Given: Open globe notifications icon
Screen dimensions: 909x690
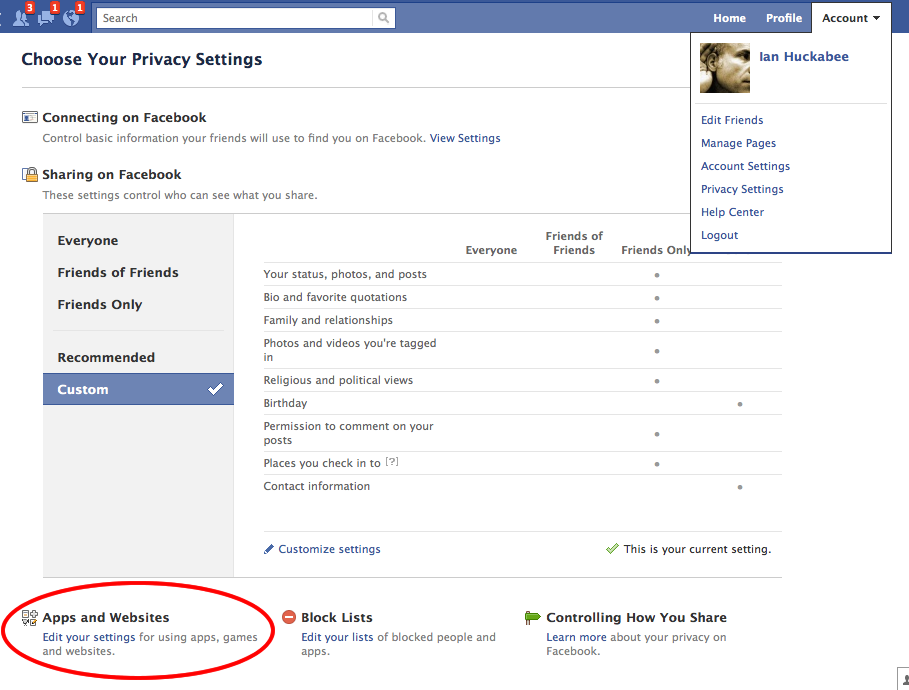Looking at the screenshot, I should tap(72, 17).
